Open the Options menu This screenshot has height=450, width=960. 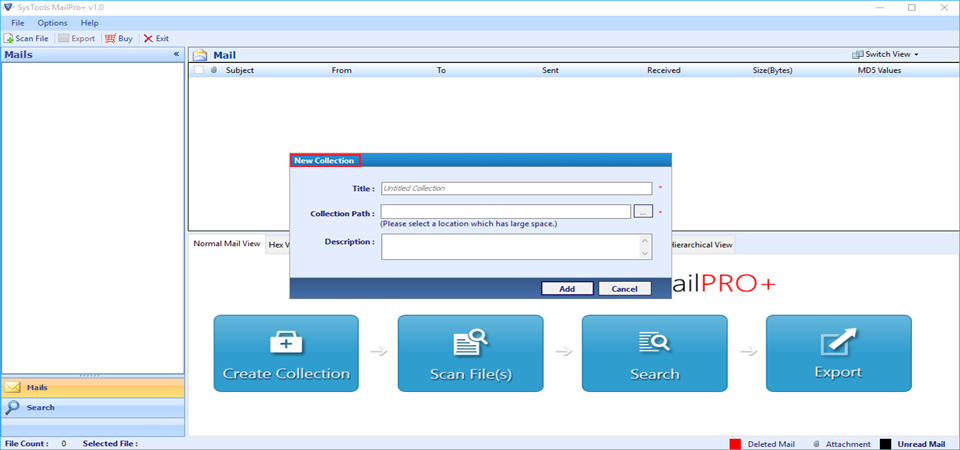click(53, 23)
